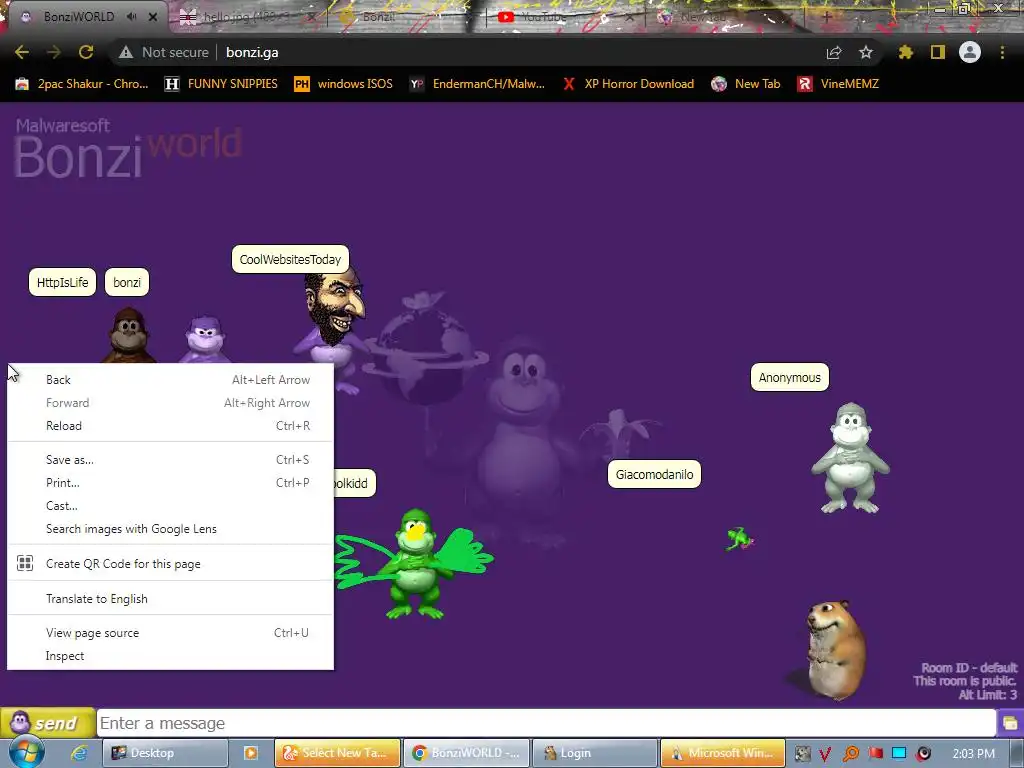Image resolution: width=1024 pixels, height=768 pixels.
Task: Open the Windows Start orb
Action: [x=27, y=752]
